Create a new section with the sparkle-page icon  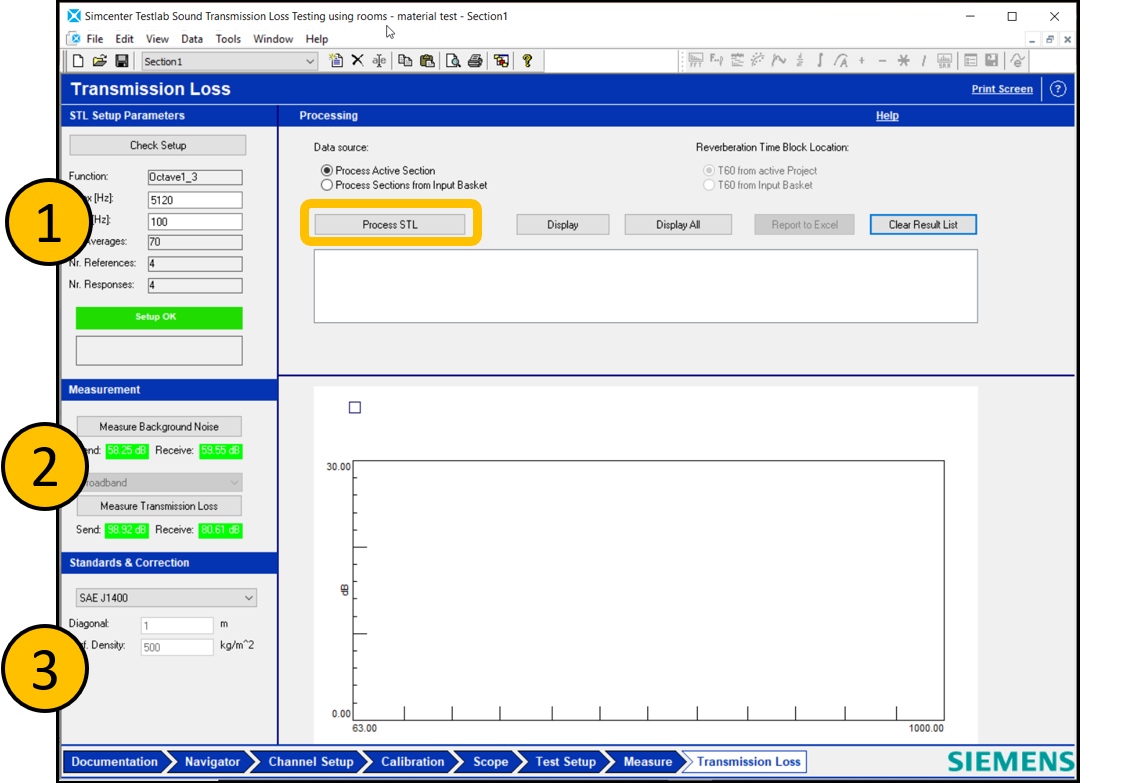(336, 61)
